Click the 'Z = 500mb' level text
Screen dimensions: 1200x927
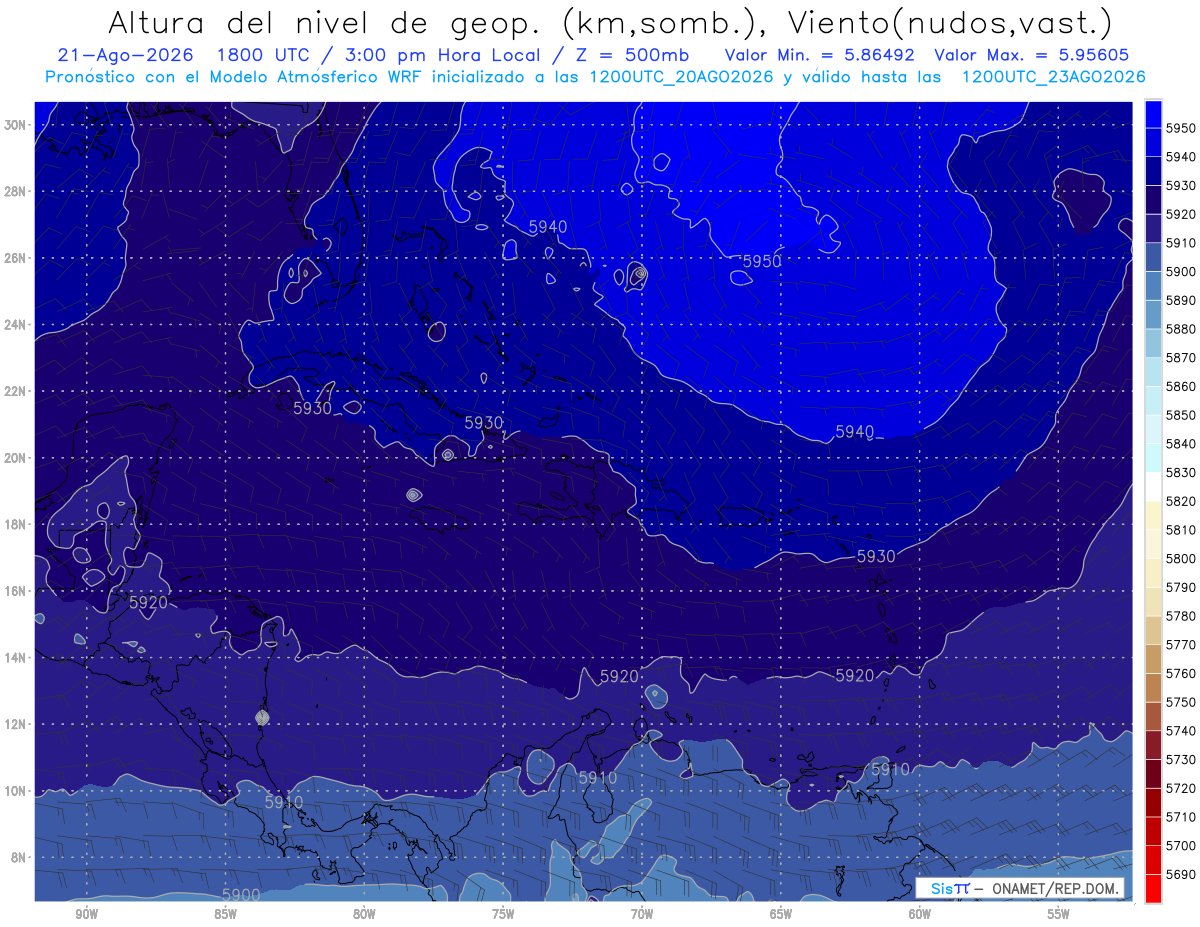[x=633, y=55]
